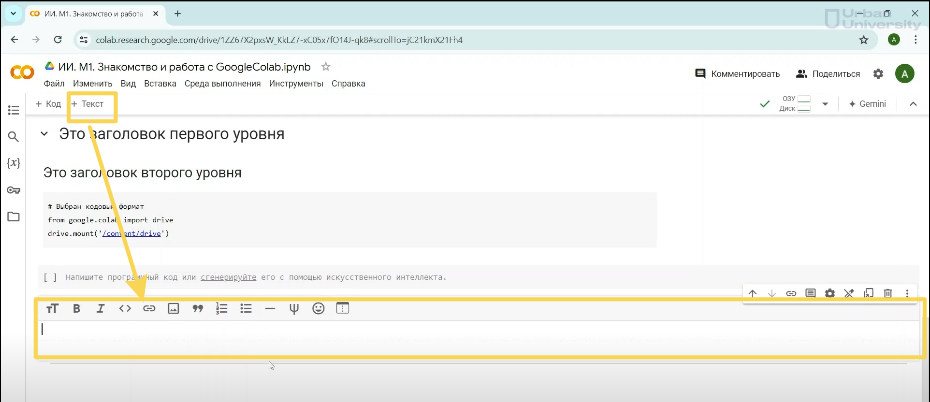
Task: Toggle heading size in text toolbar
Action: (52, 309)
